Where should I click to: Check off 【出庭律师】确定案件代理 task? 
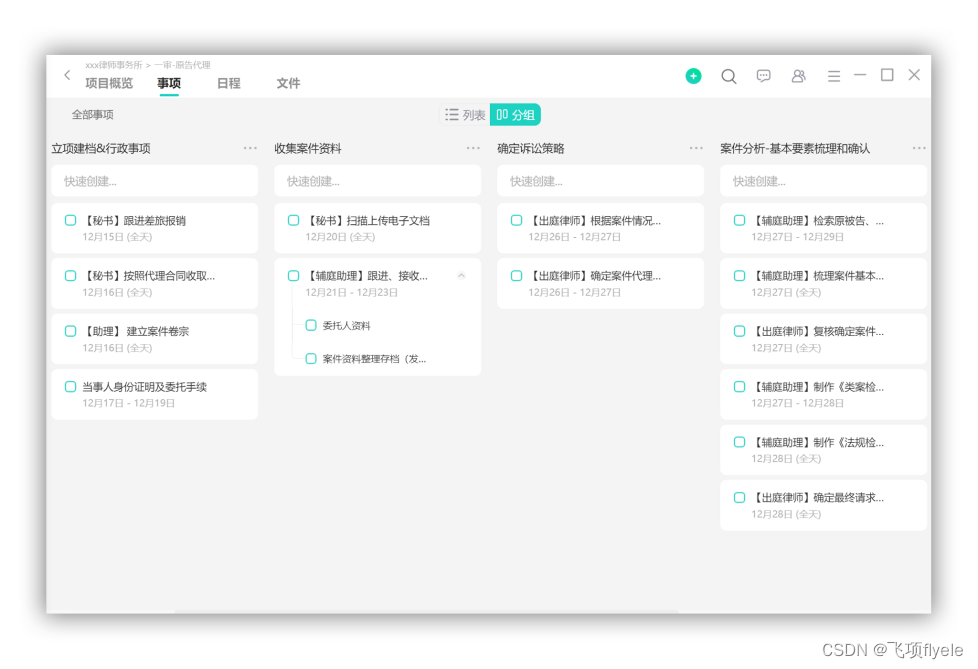tap(516, 276)
